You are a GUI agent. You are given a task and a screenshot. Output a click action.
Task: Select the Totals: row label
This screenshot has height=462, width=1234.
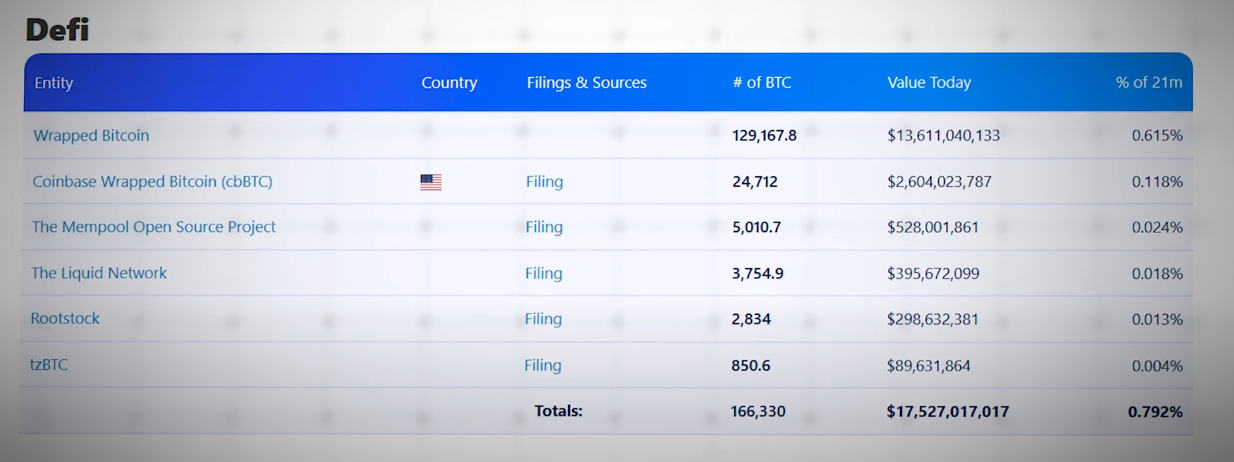click(x=558, y=410)
